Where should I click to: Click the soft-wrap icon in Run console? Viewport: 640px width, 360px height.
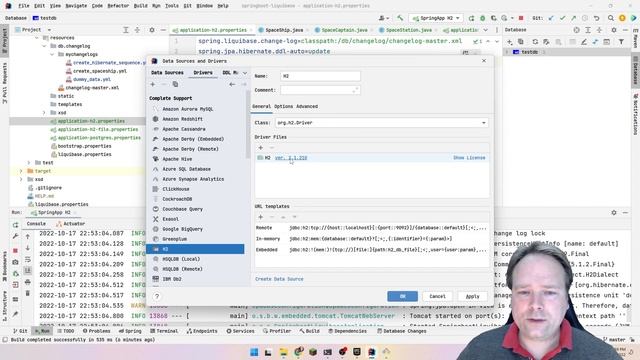(x=28, y=260)
